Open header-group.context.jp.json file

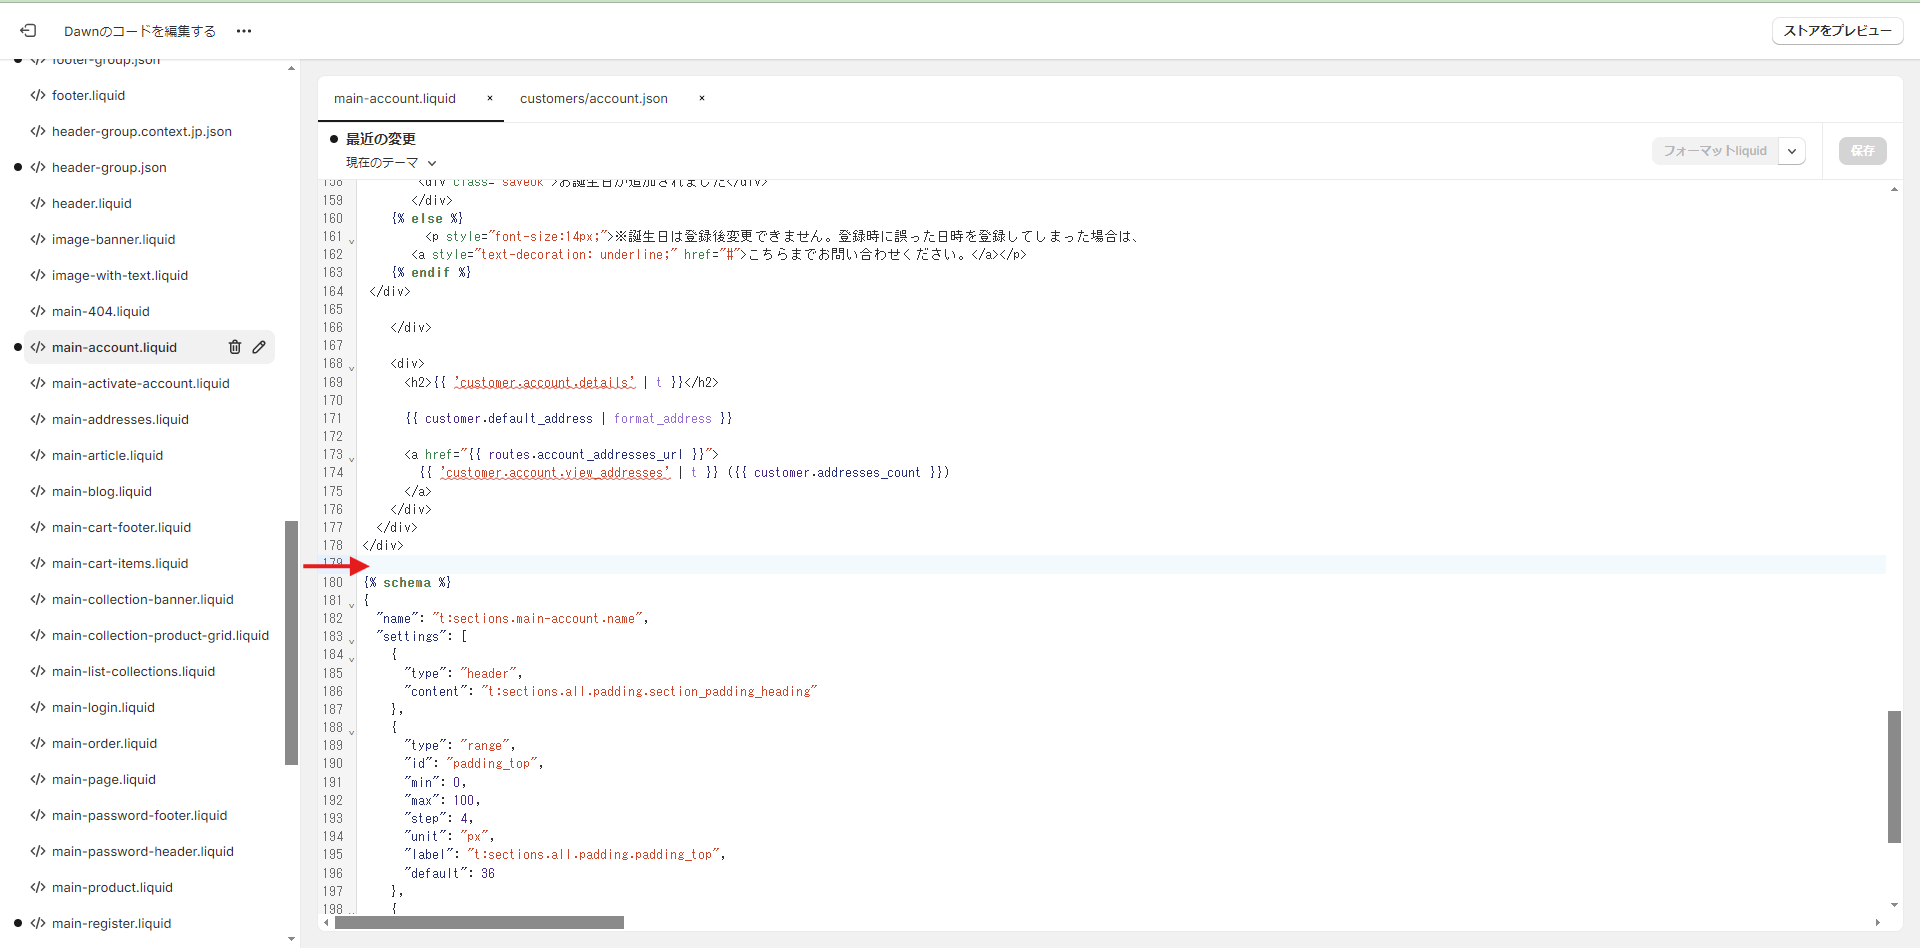pyautogui.click(x=142, y=131)
